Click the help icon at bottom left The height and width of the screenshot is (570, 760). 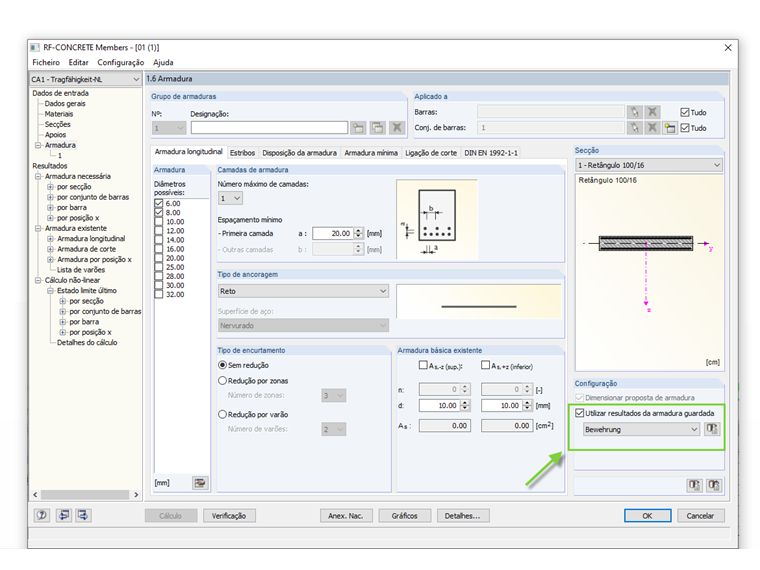coord(42,515)
